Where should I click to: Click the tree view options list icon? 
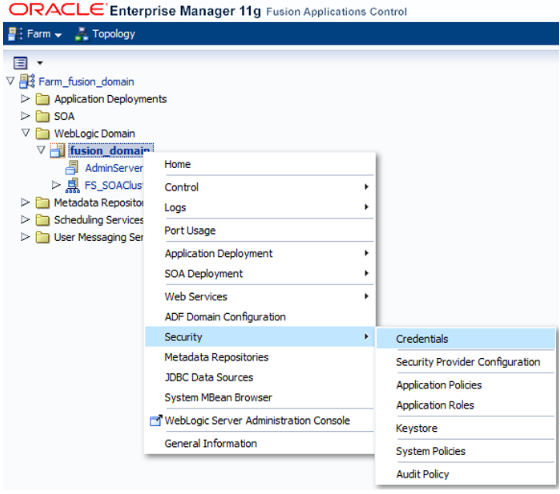(x=20, y=63)
